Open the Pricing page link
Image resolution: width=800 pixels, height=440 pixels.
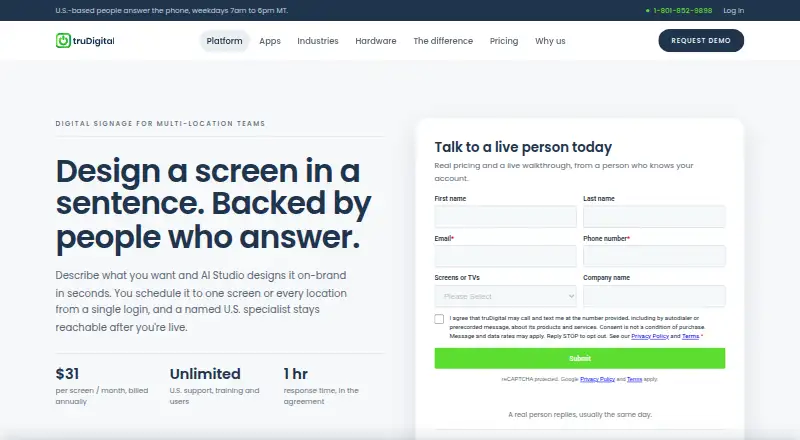[x=504, y=41]
